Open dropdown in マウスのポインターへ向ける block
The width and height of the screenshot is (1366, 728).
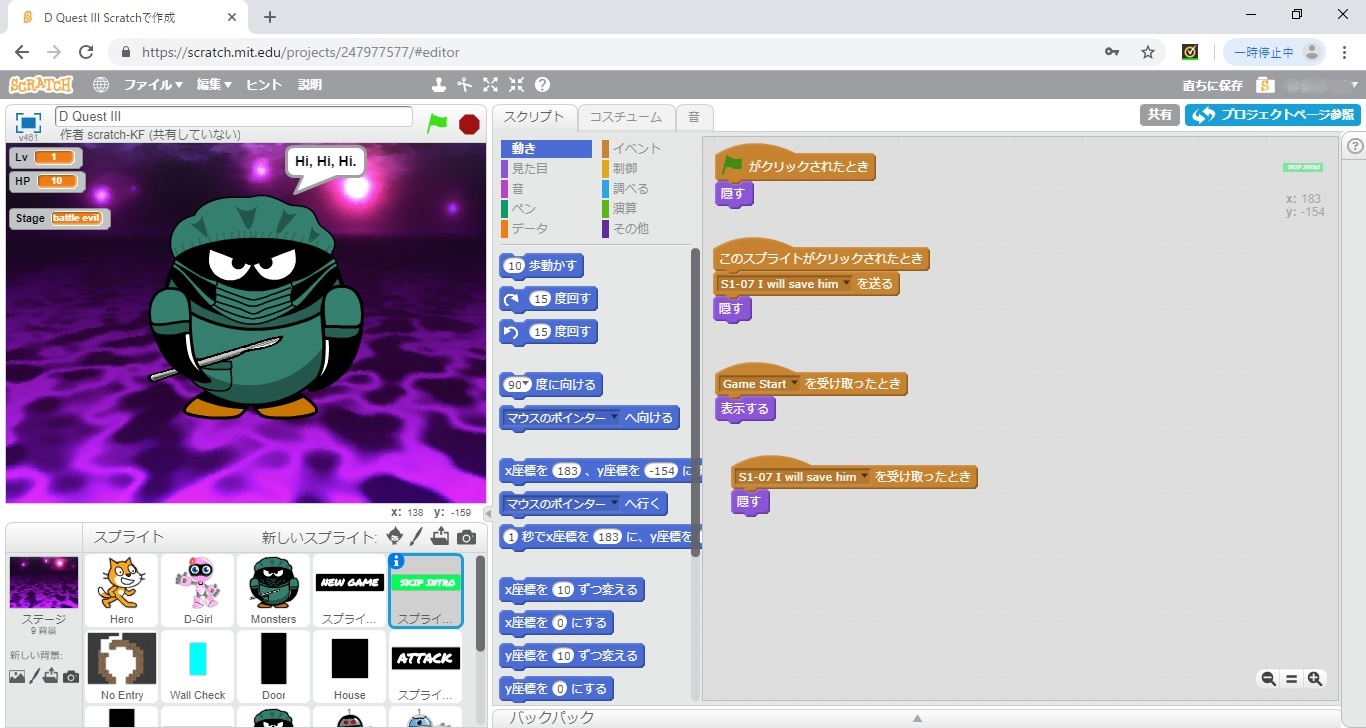[615, 418]
